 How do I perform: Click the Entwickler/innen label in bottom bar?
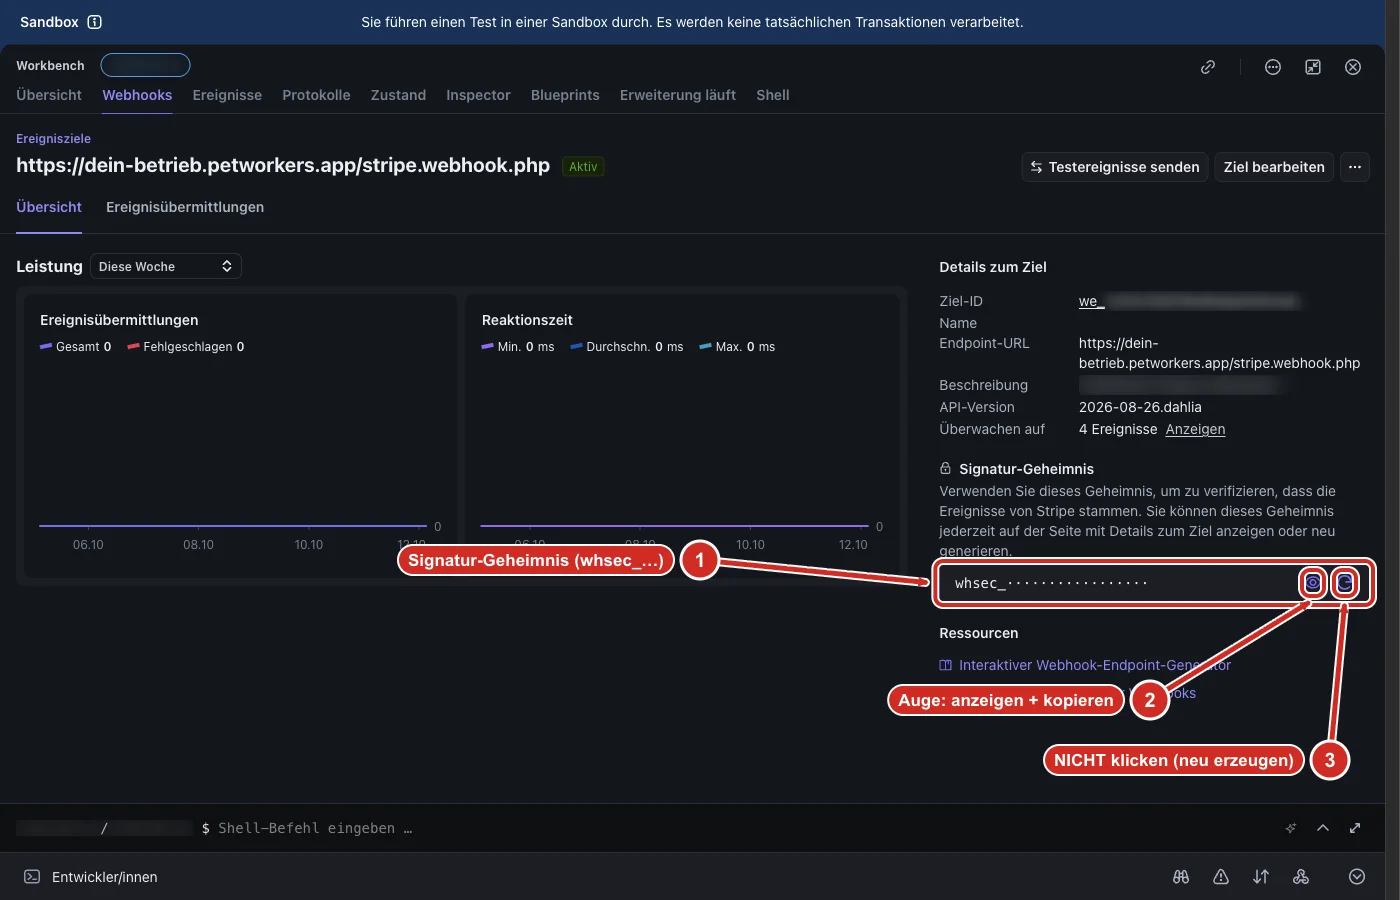click(x=105, y=877)
